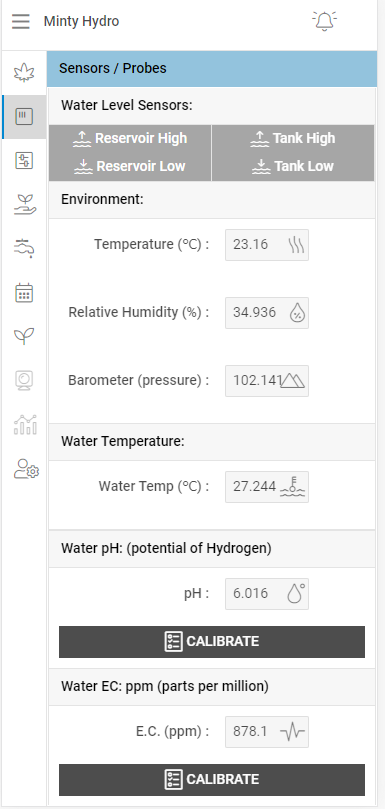The image size is (385, 809).
Task: Open the hamburger menu
Action: (x=21, y=21)
